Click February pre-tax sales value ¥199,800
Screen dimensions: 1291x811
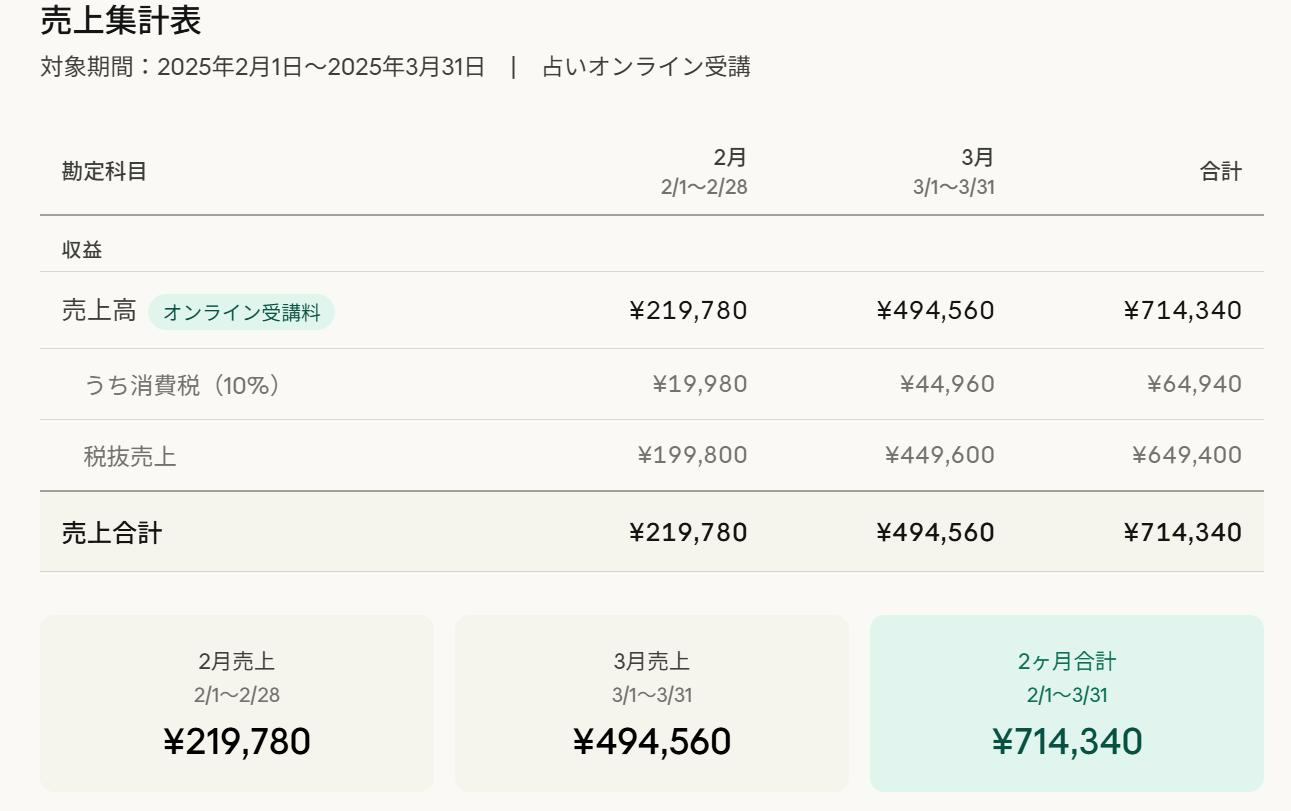pyautogui.click(x=692, y=456)
